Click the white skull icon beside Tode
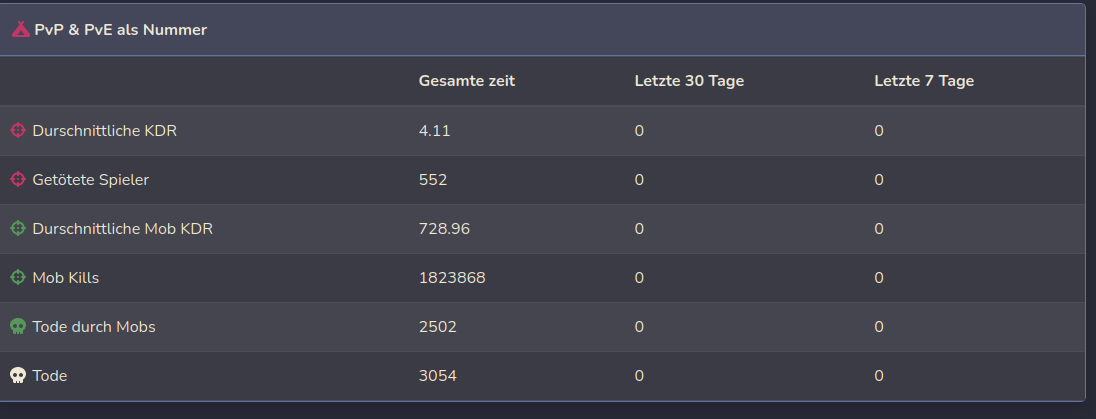The width and height of the screenshot is (1096, 419). pyautogui.click(x=18, y=376)
